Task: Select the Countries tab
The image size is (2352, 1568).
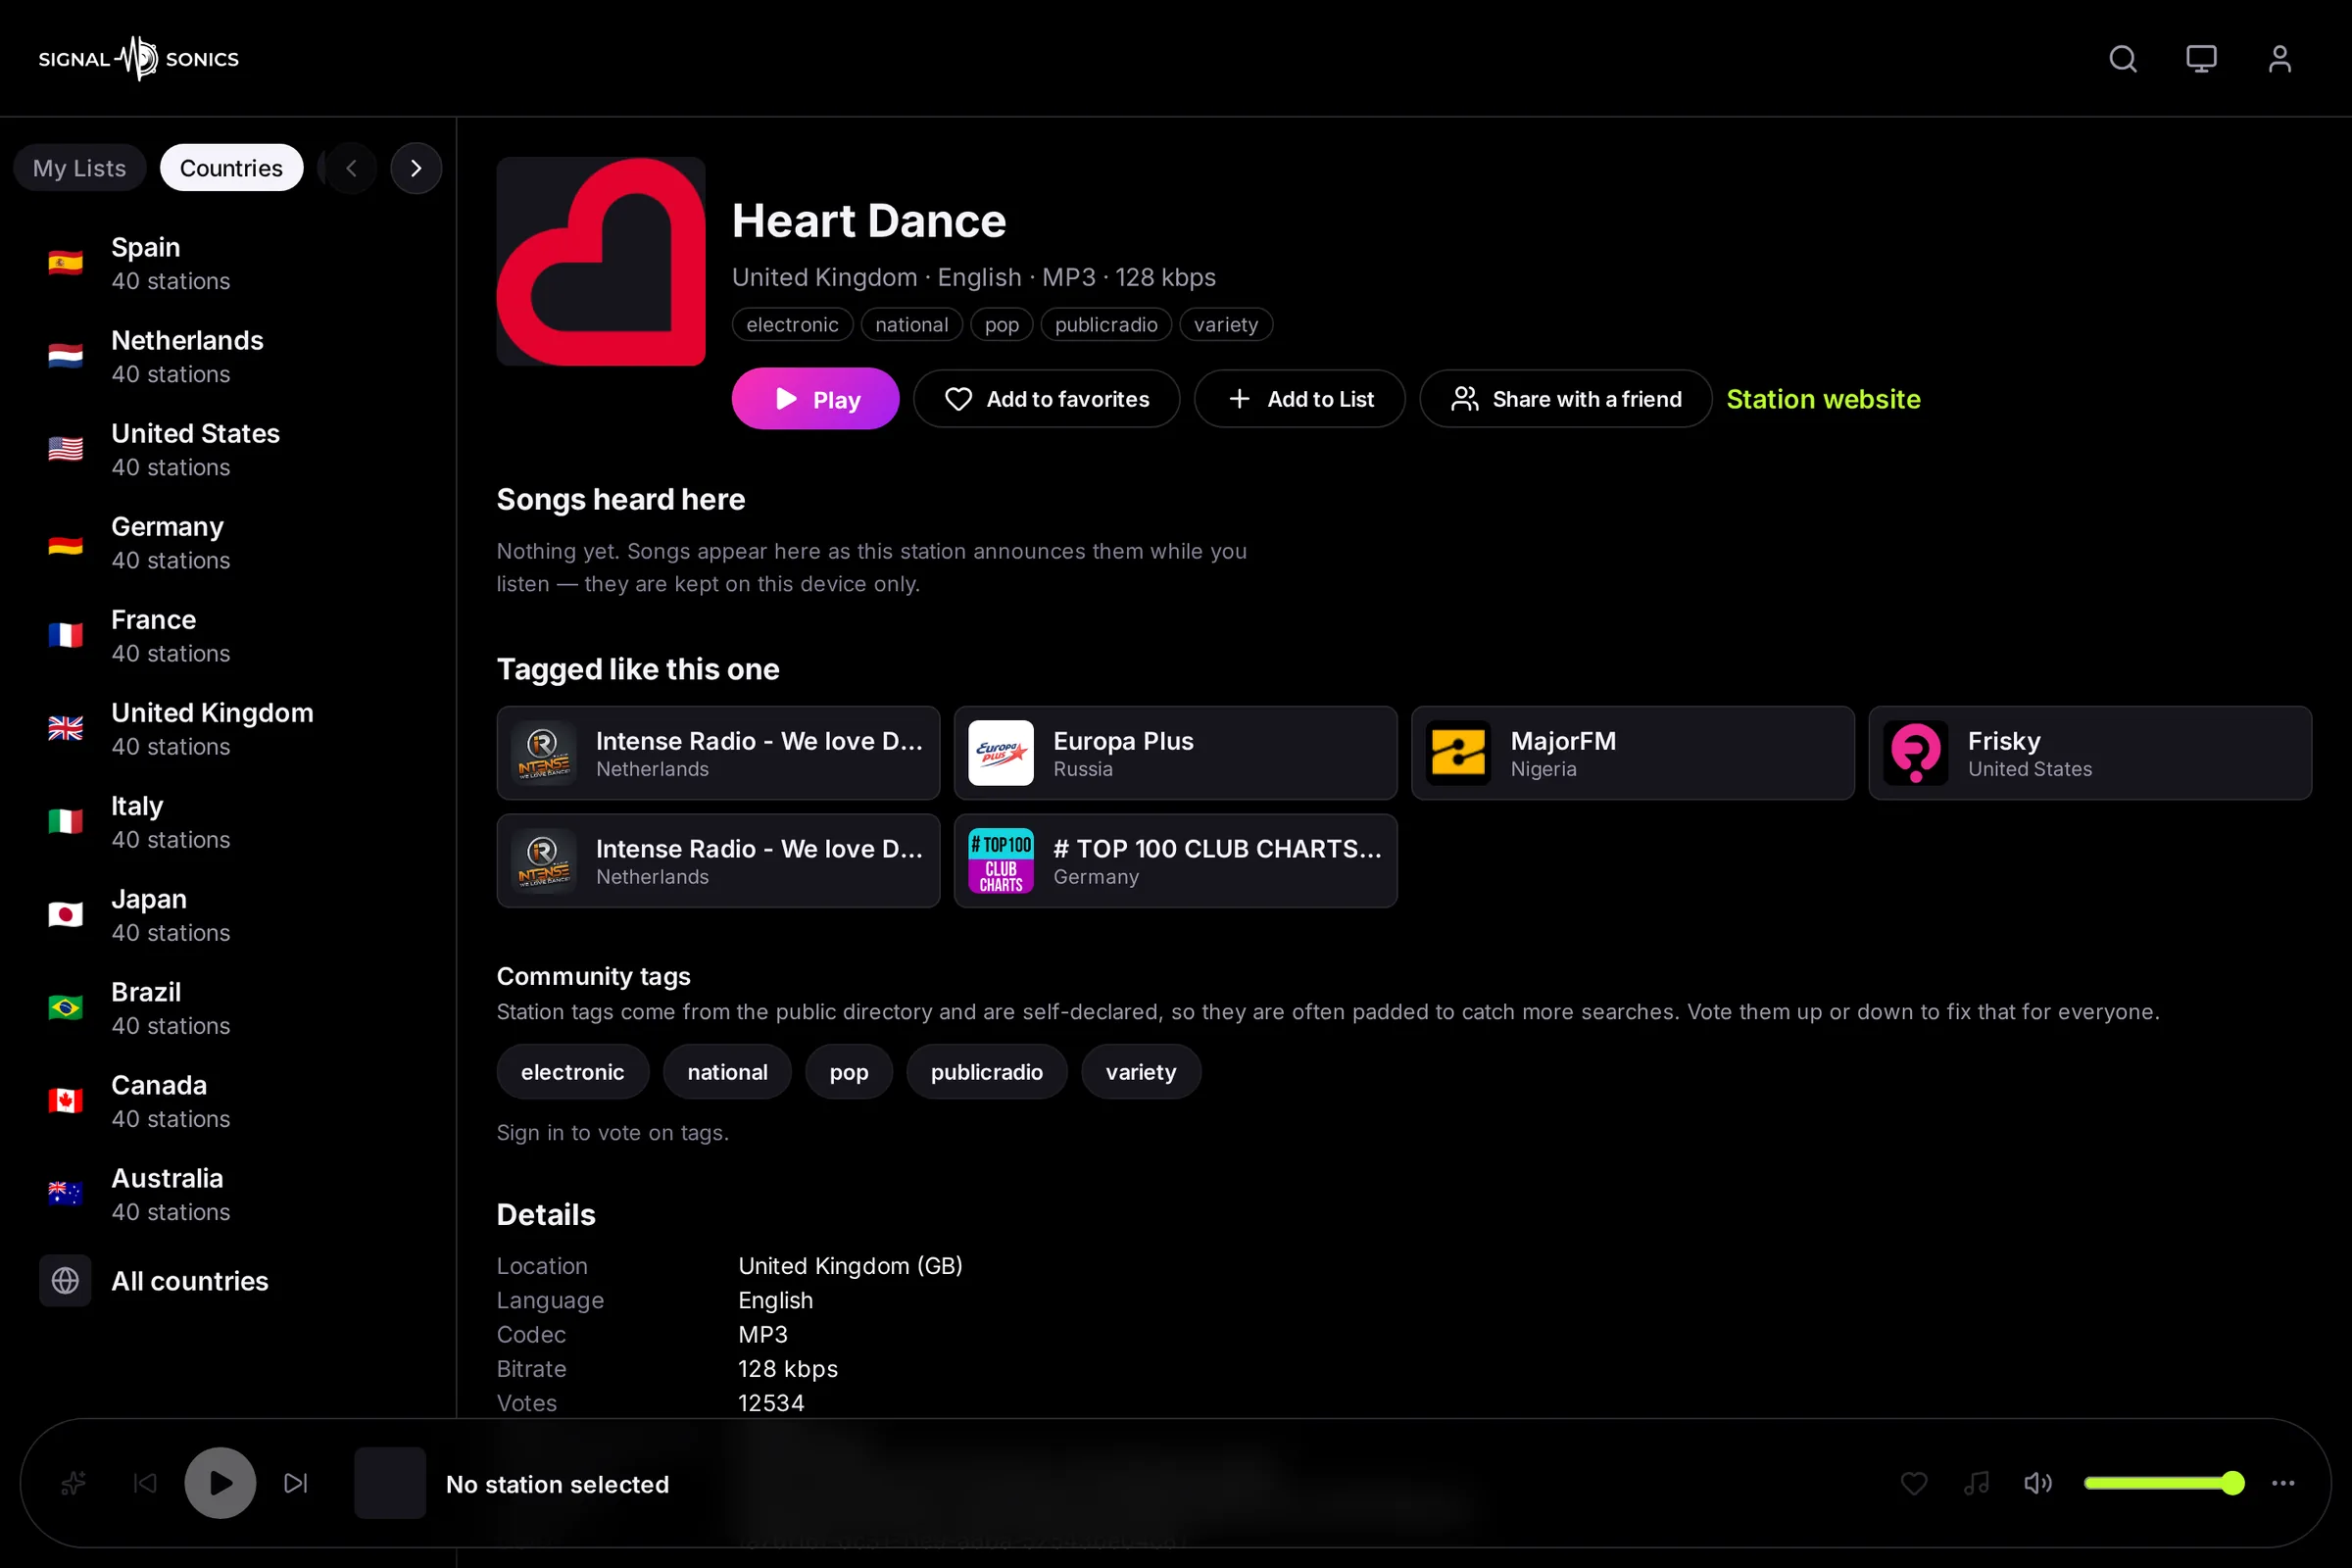Action: click(231, 168)
